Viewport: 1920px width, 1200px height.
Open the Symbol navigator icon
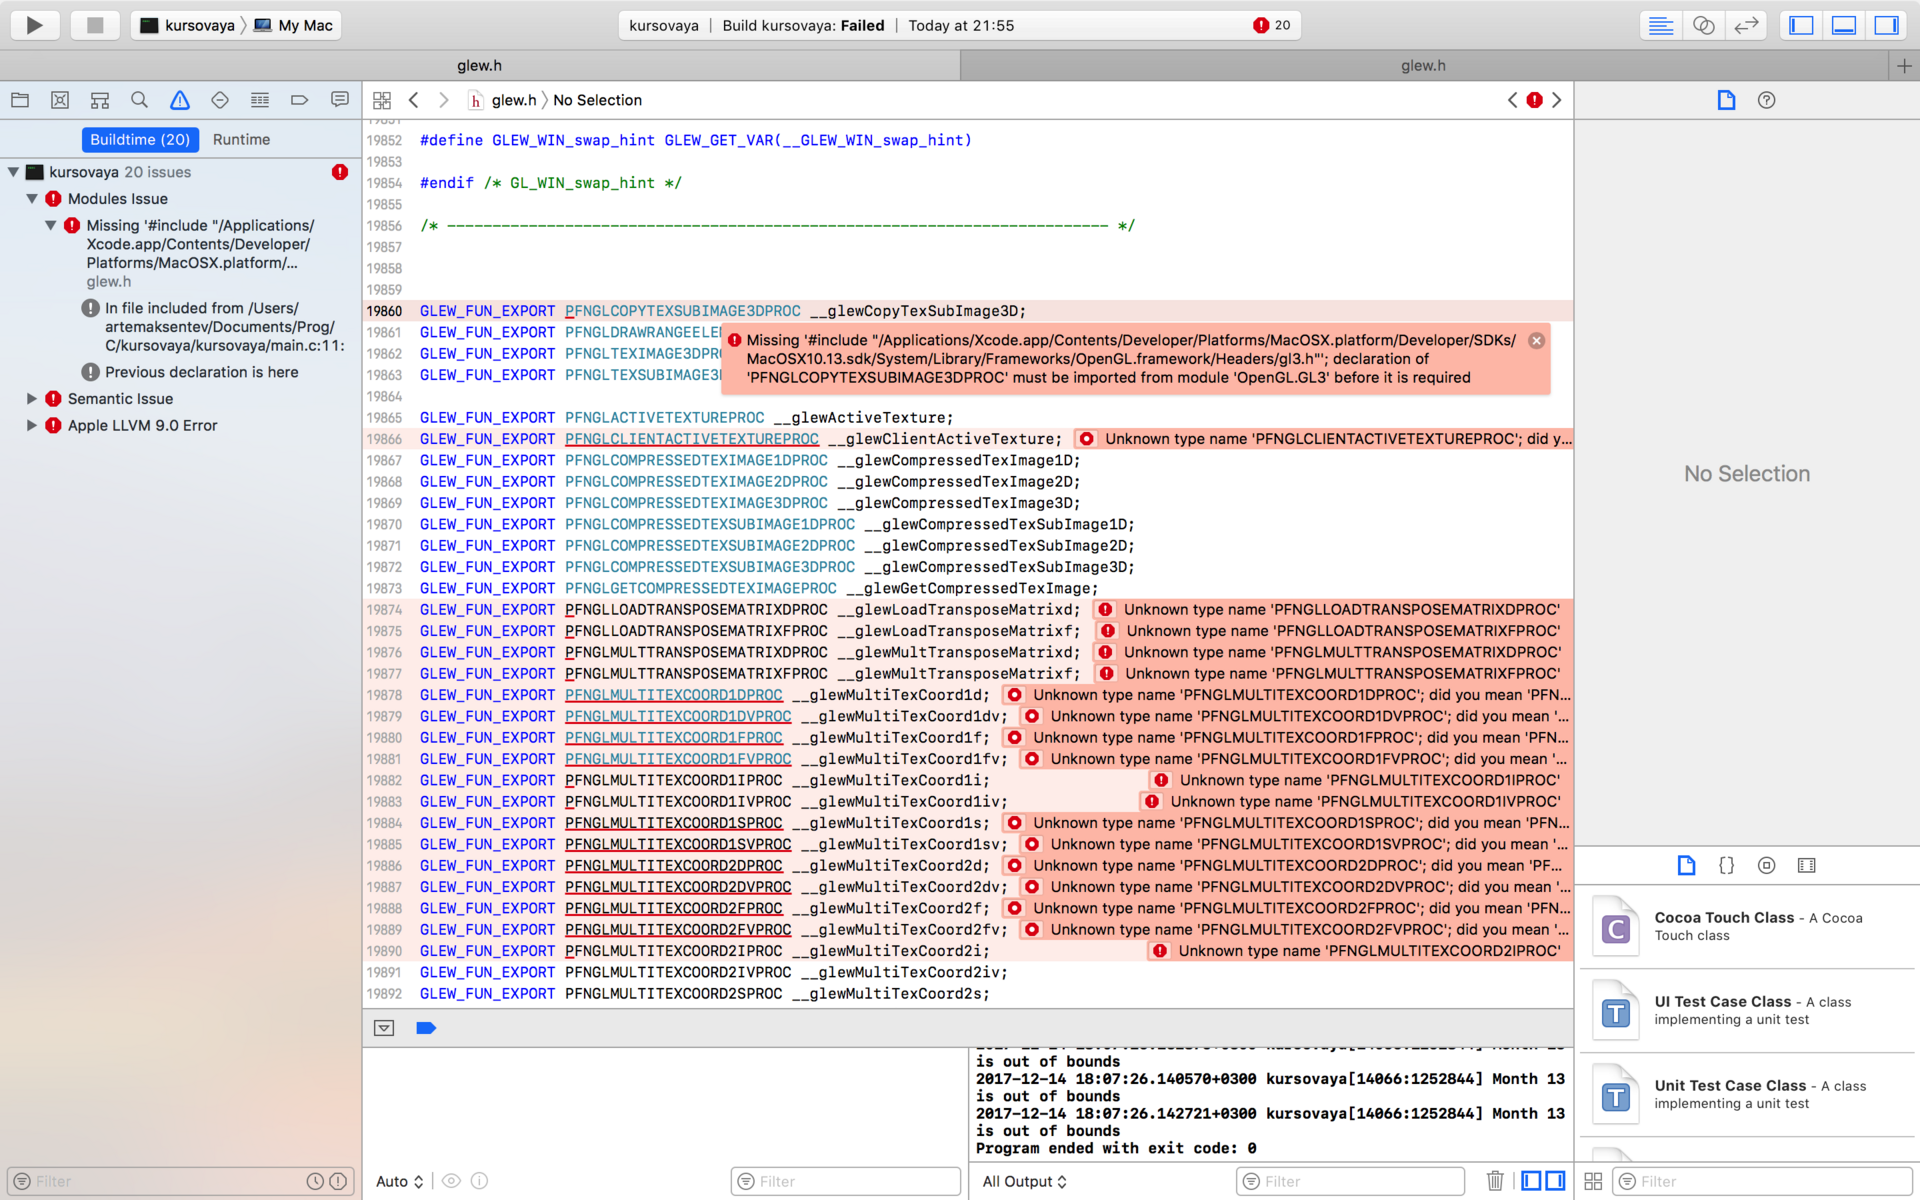[x=100, y=100]
